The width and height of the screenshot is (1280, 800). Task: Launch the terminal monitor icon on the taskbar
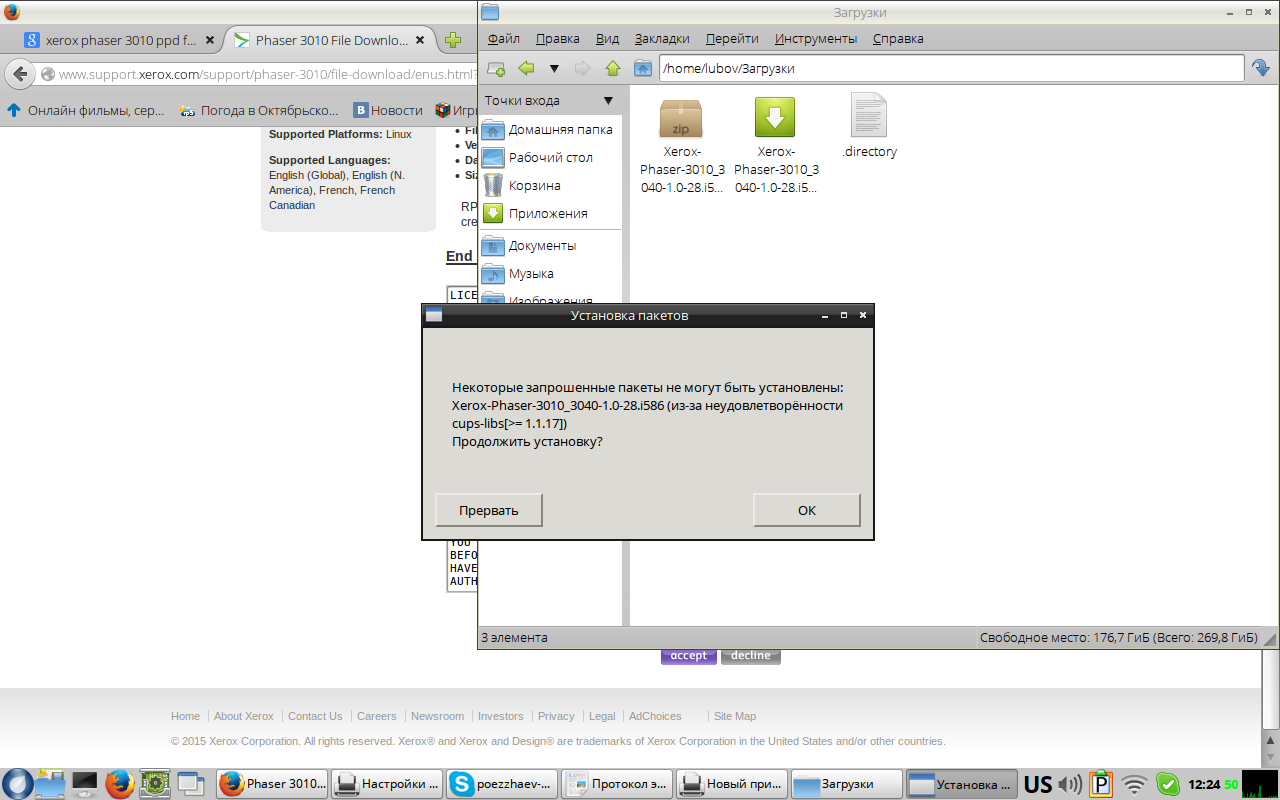pyautogui.click(x=85, y=784)
